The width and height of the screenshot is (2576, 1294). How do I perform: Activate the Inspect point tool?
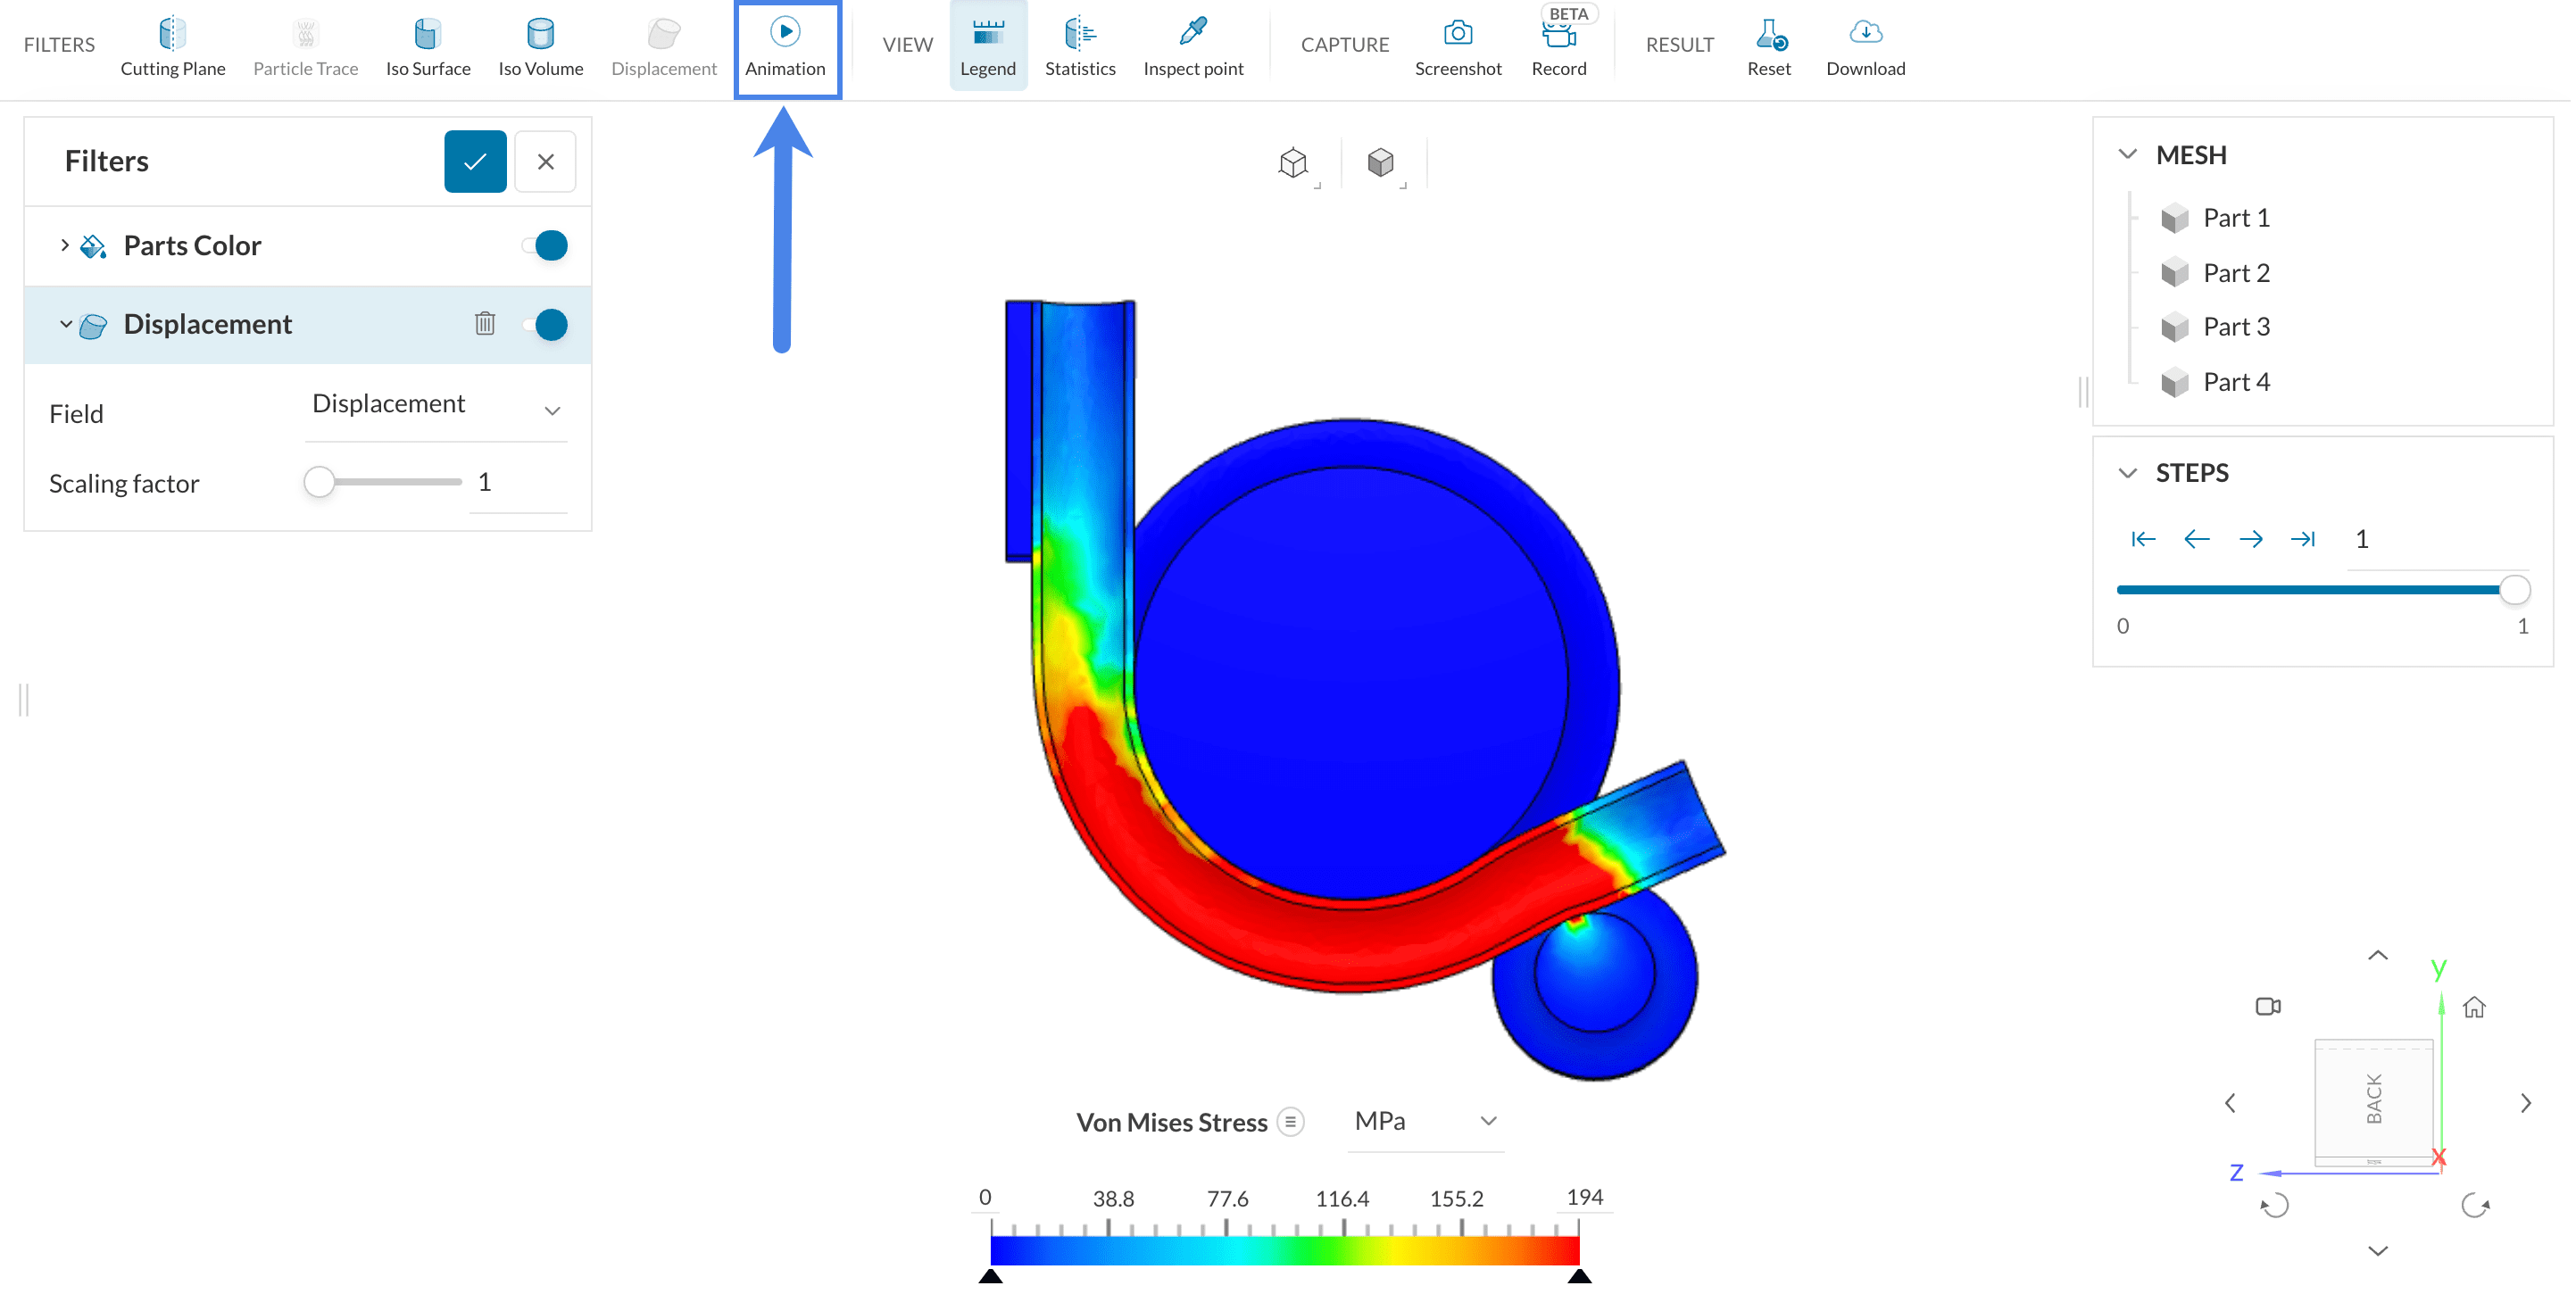[x=1192, y=46]
